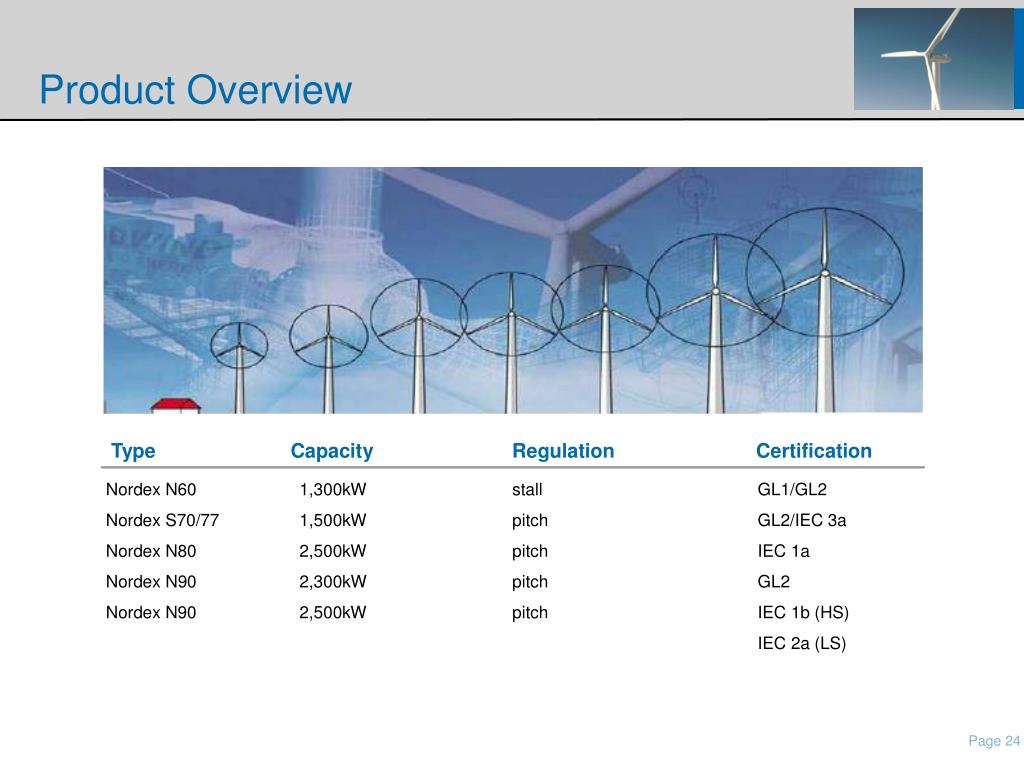Click the "IEC 2a (LS)" certification
The image size is (1024, 768).
tap(801, 643)
